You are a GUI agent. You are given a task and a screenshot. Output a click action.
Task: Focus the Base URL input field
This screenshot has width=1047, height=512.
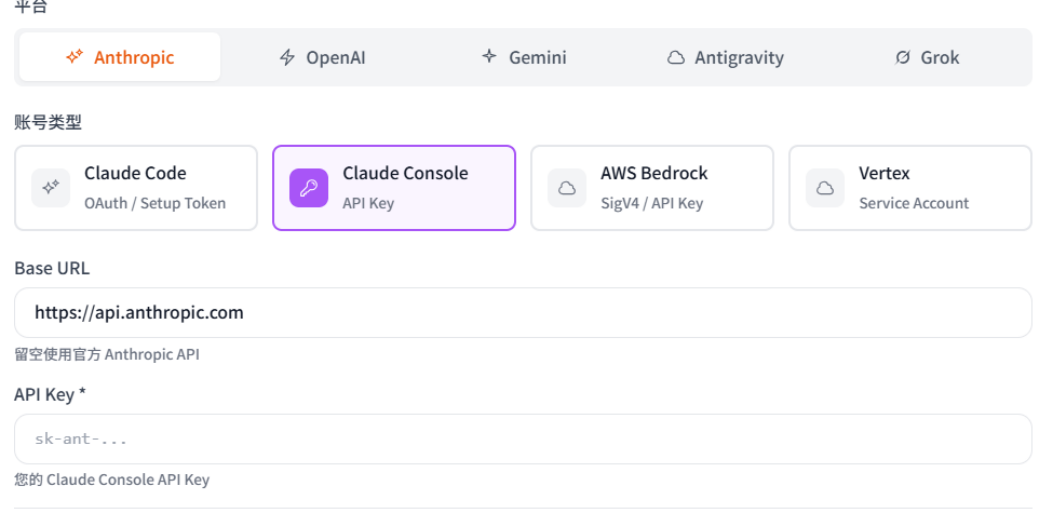point(524,312)
